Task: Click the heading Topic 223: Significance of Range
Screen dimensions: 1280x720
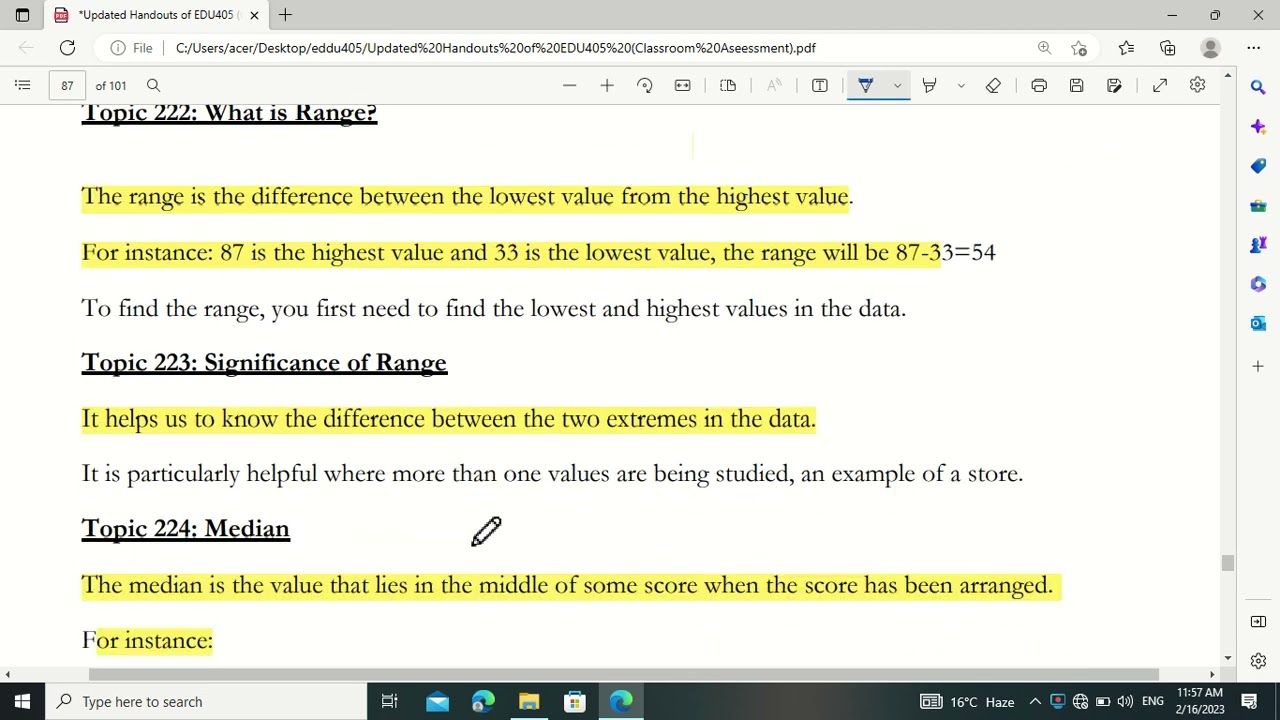Action: click(x=264, y=362)
